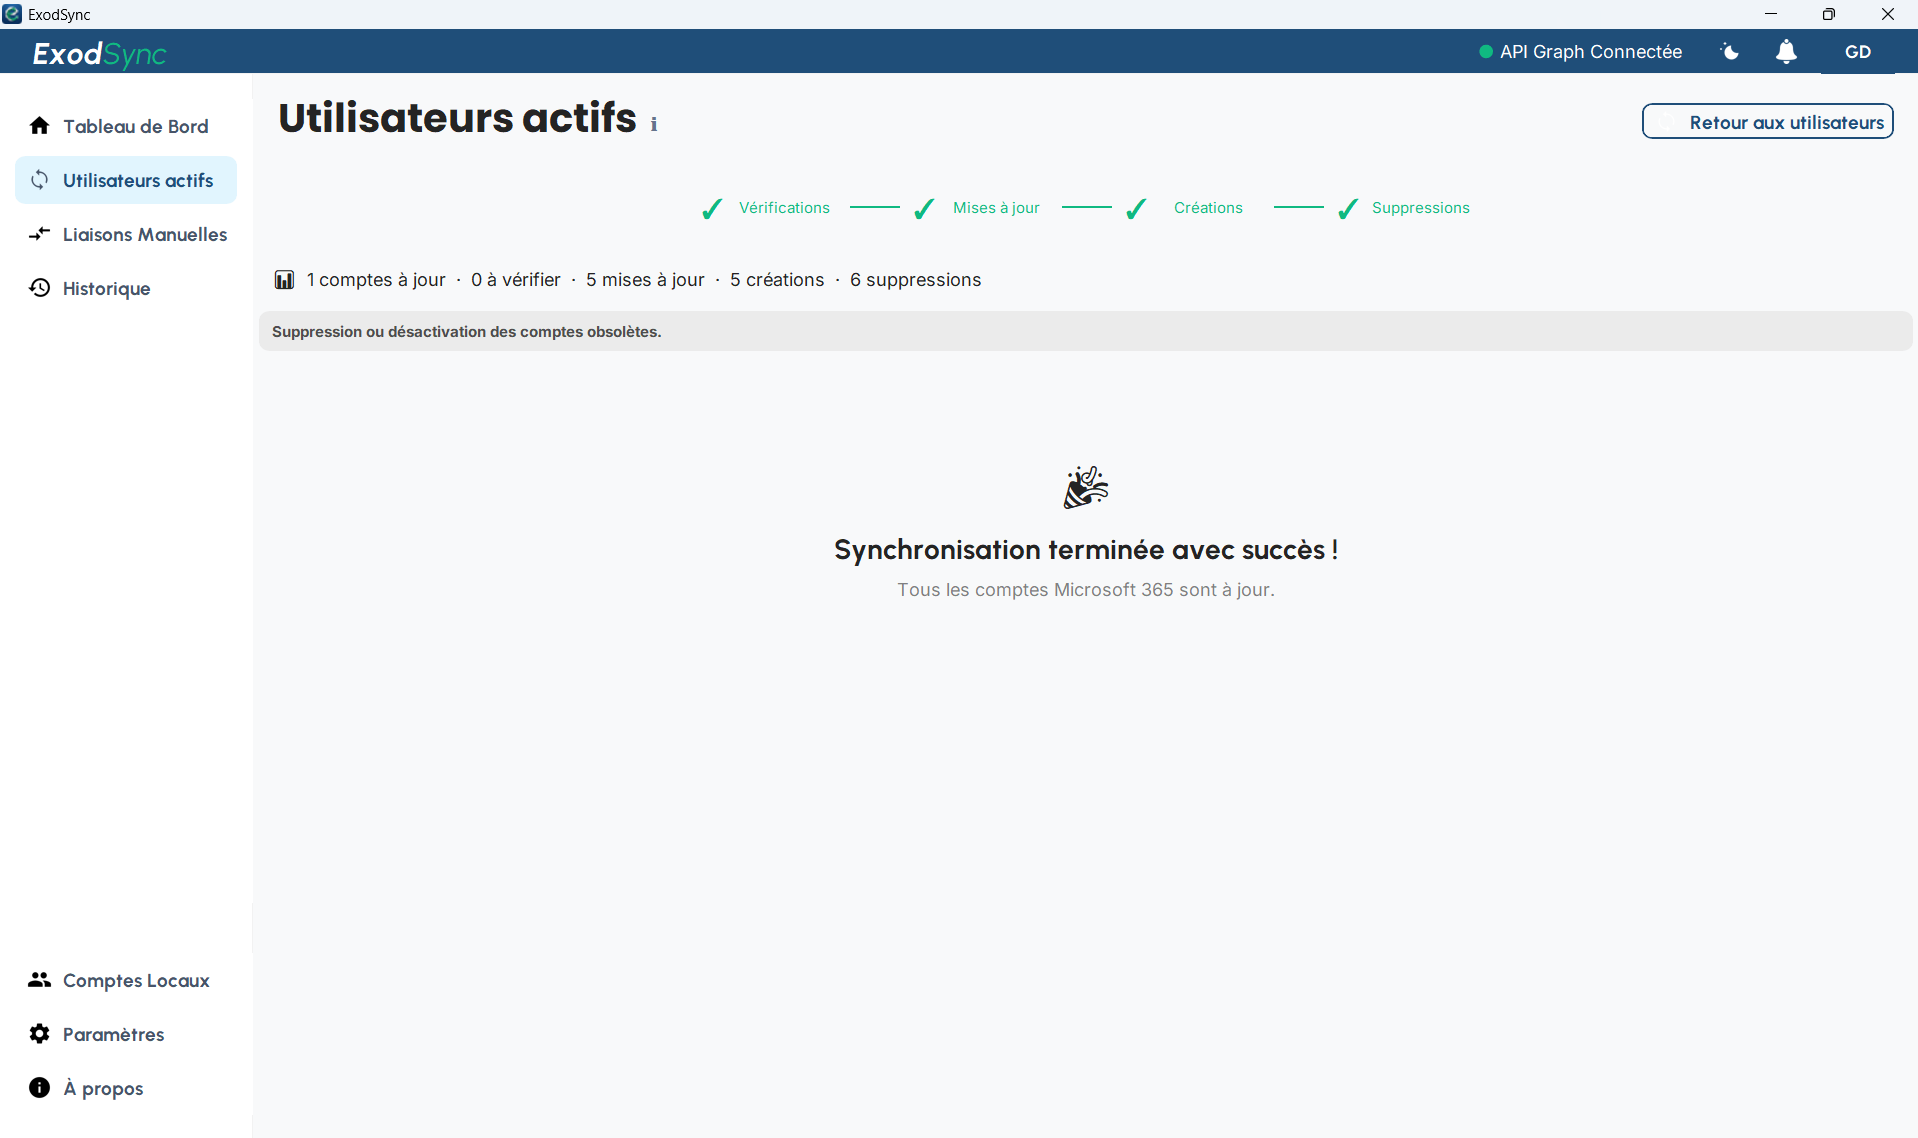This screenshot has width=1918, height=1138.
Task: Click the party popper success icon
Action: pyautogui.click(x=1086, y=487)
